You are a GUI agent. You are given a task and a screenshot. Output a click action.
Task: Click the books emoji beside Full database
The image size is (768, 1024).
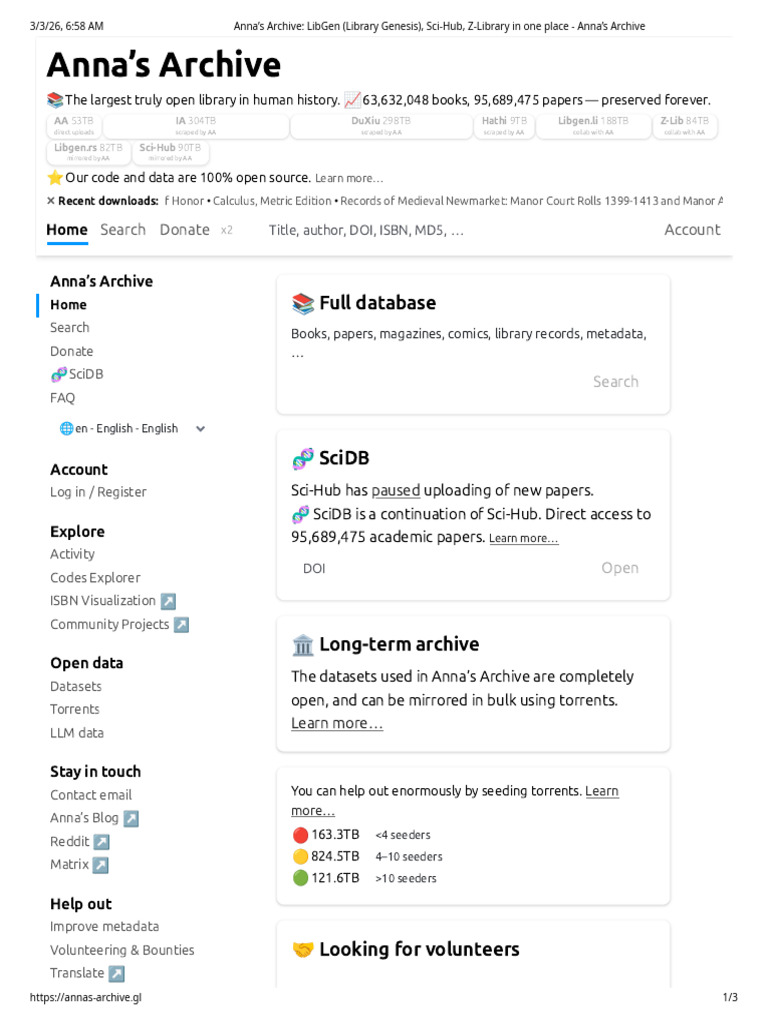302,304
